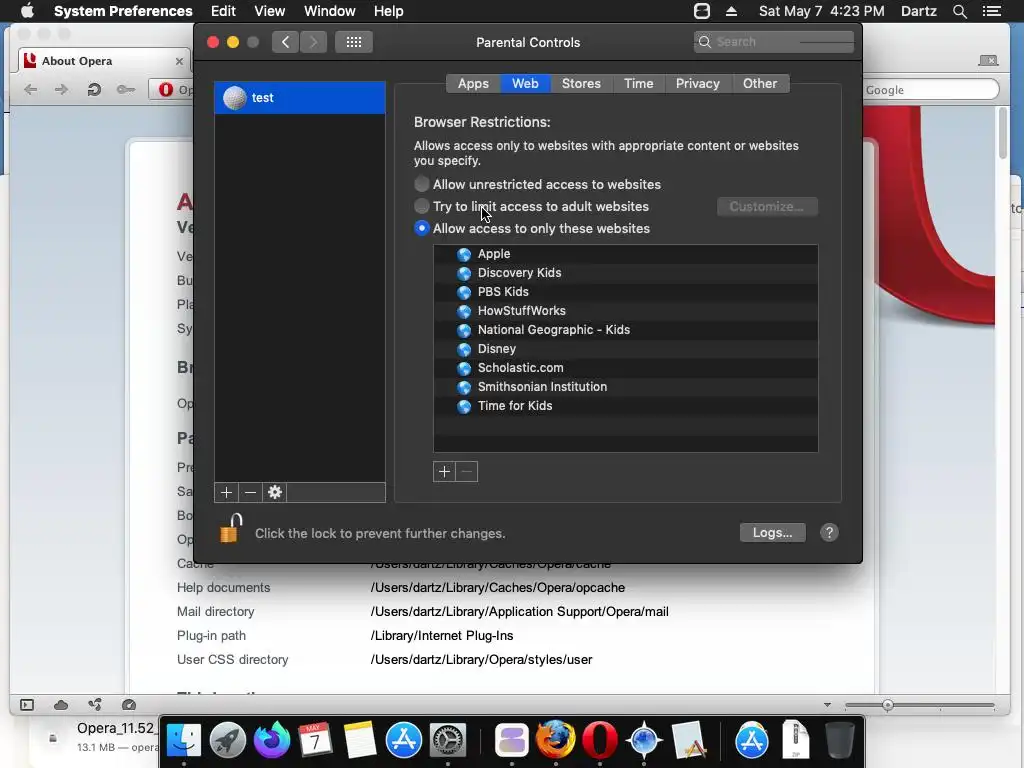Select Allow access to only these websites
Image resolution: width=1024 pixels, height=768 pixels.
coord(422,229)
